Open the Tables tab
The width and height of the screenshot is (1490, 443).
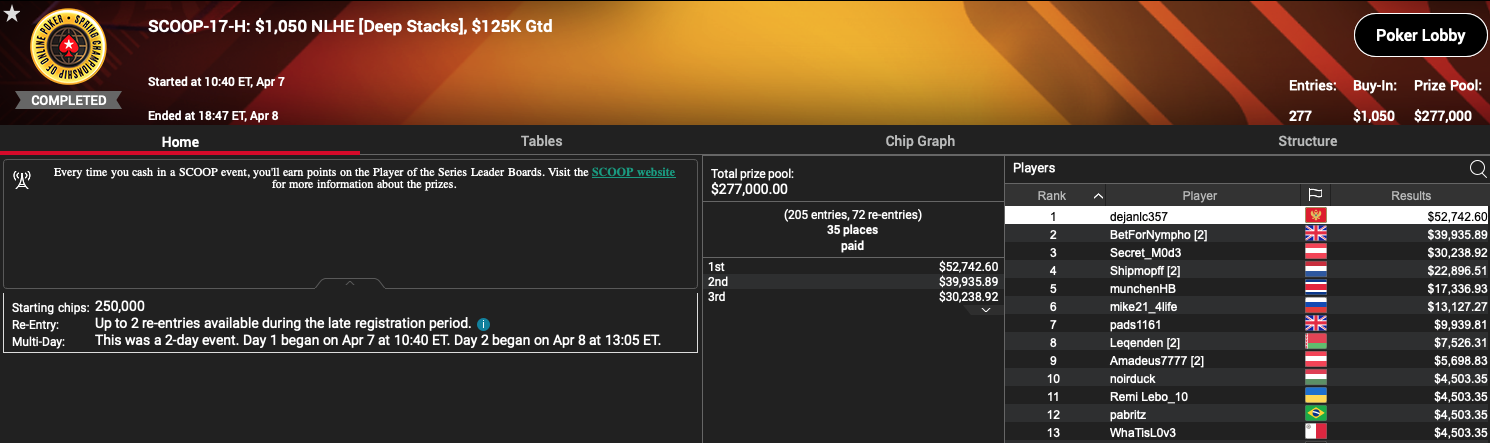tap(541, 141)
